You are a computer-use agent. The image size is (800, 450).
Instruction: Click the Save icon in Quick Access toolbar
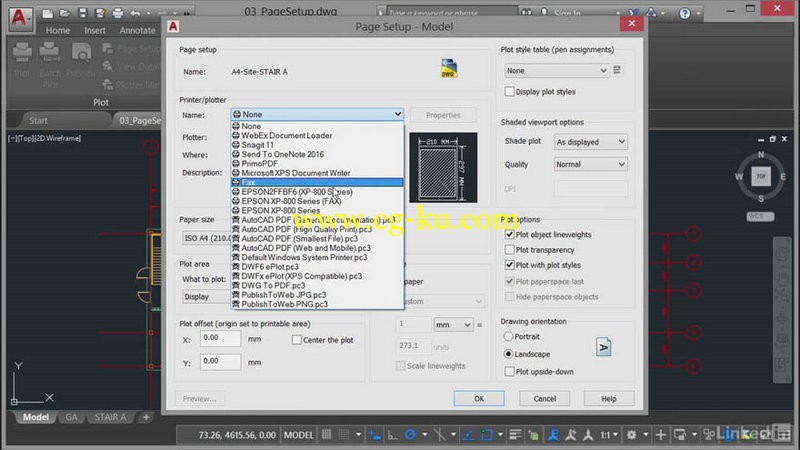click(82, 13)
